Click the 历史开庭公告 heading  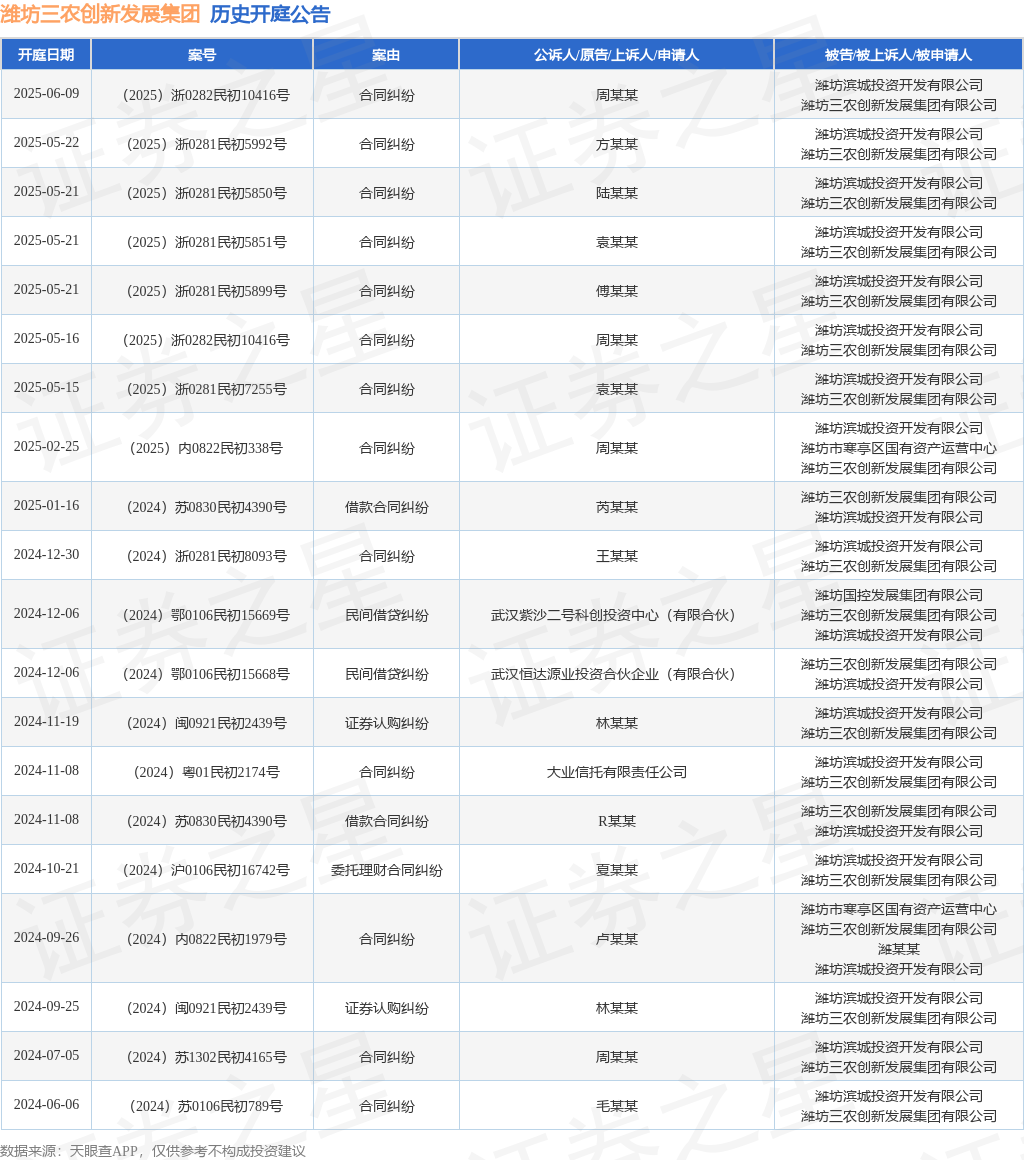270,14
